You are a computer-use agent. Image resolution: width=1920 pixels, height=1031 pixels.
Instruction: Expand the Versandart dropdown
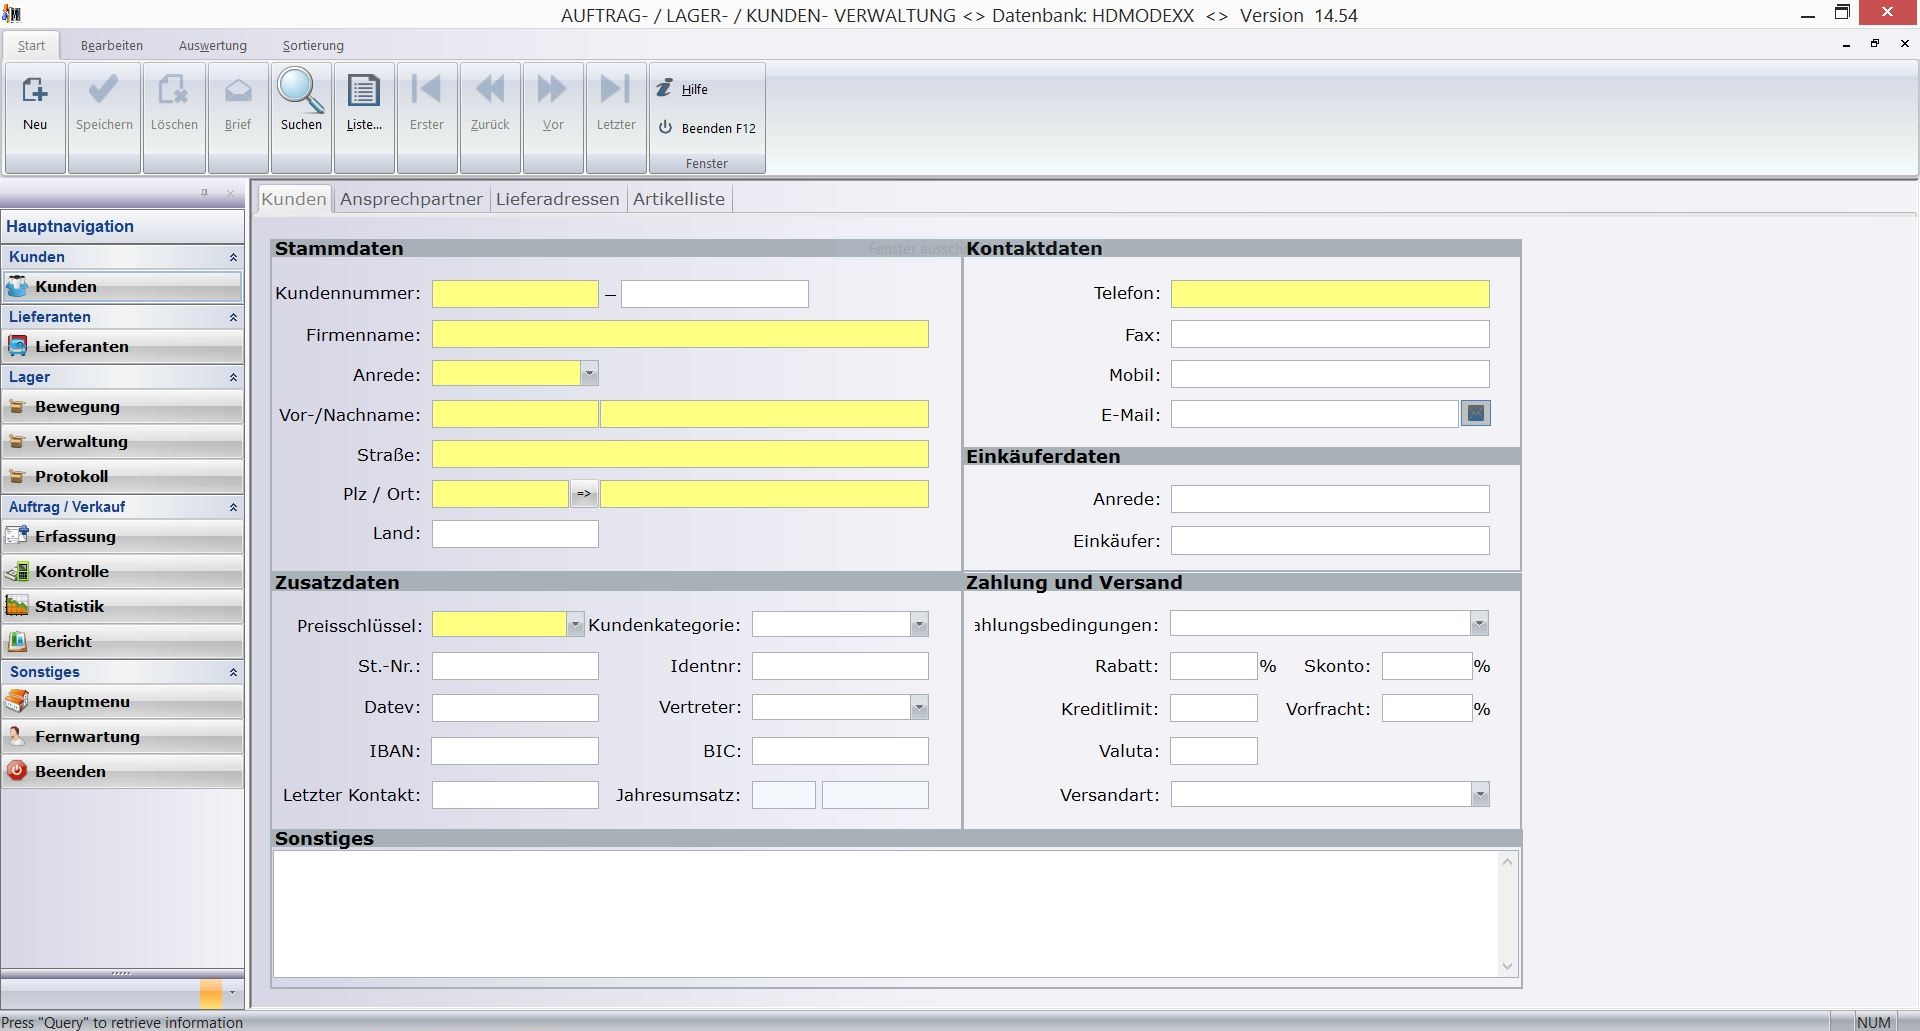(1480, 795)
